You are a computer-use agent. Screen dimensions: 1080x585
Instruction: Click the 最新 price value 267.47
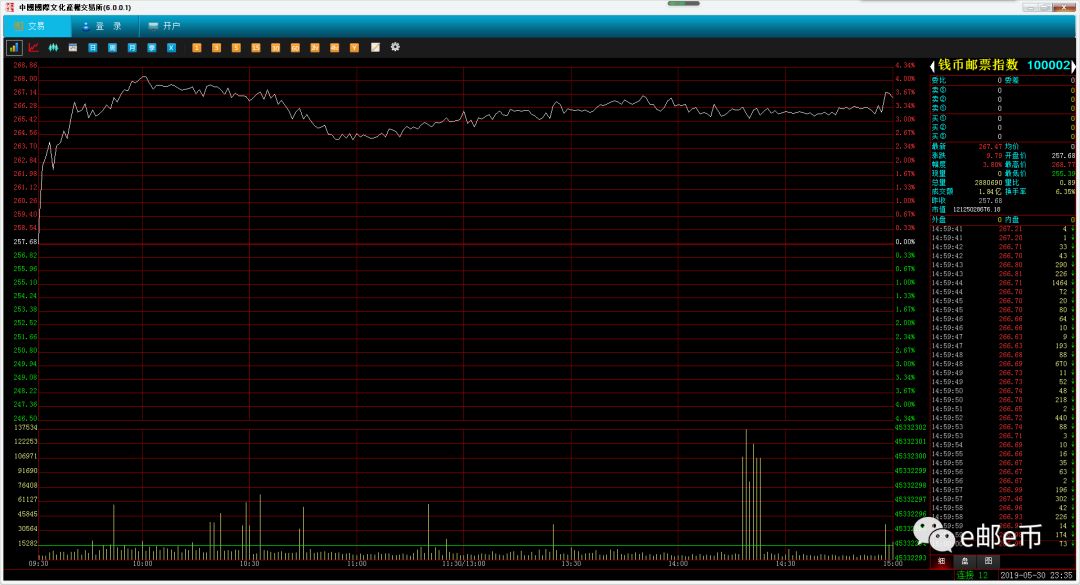click(x=990, y=147)
